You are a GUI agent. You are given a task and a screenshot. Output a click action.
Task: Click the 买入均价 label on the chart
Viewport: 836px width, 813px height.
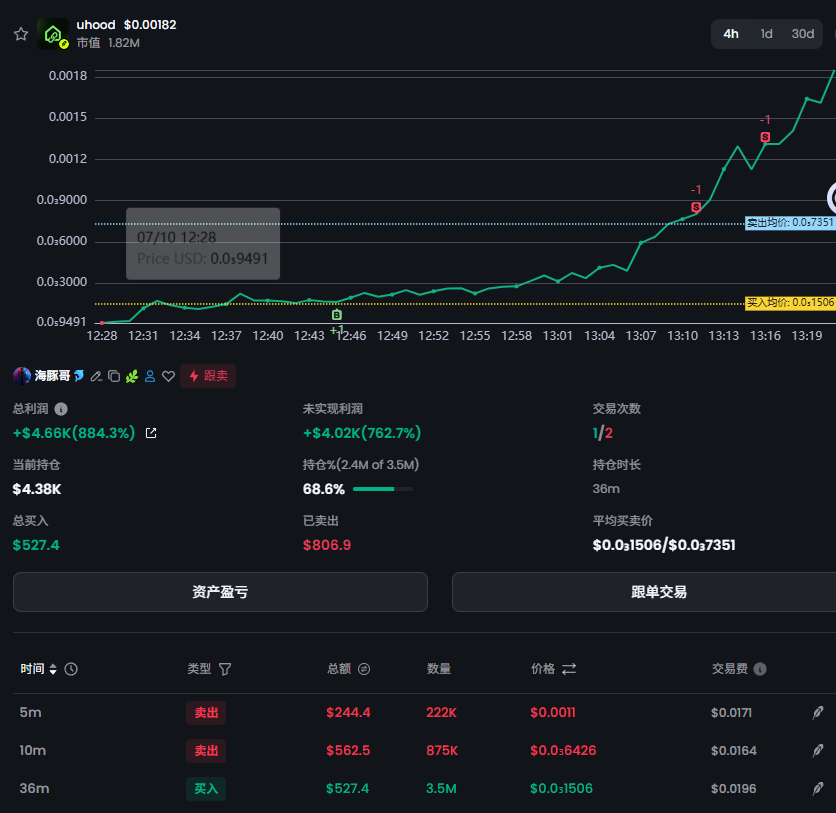coord(790,303)
